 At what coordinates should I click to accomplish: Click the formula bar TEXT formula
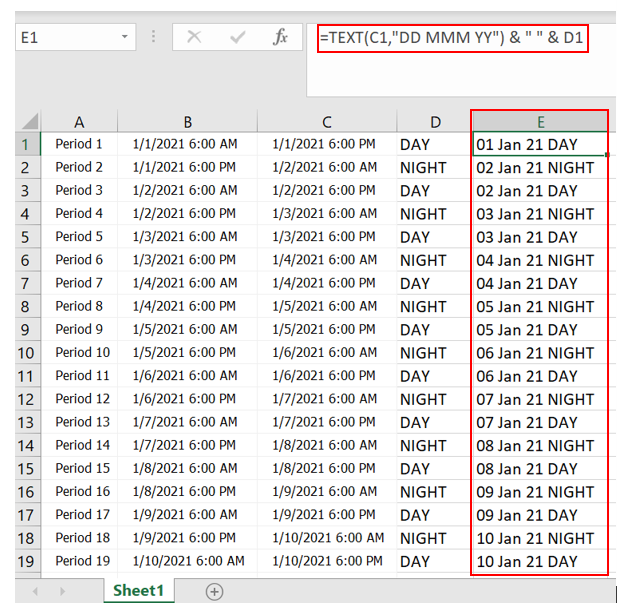pyautogui.click(x=453, y=38)
